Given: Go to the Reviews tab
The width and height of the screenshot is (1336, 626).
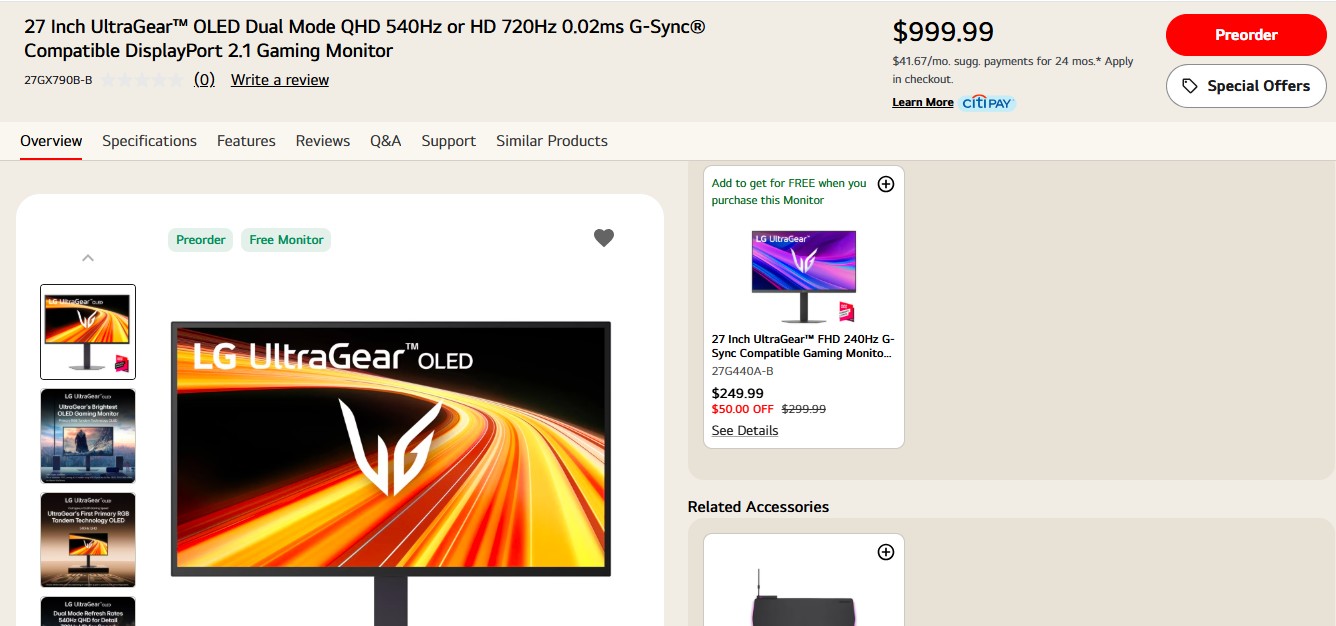Looking at the screenshot, I should pos(323,141).
